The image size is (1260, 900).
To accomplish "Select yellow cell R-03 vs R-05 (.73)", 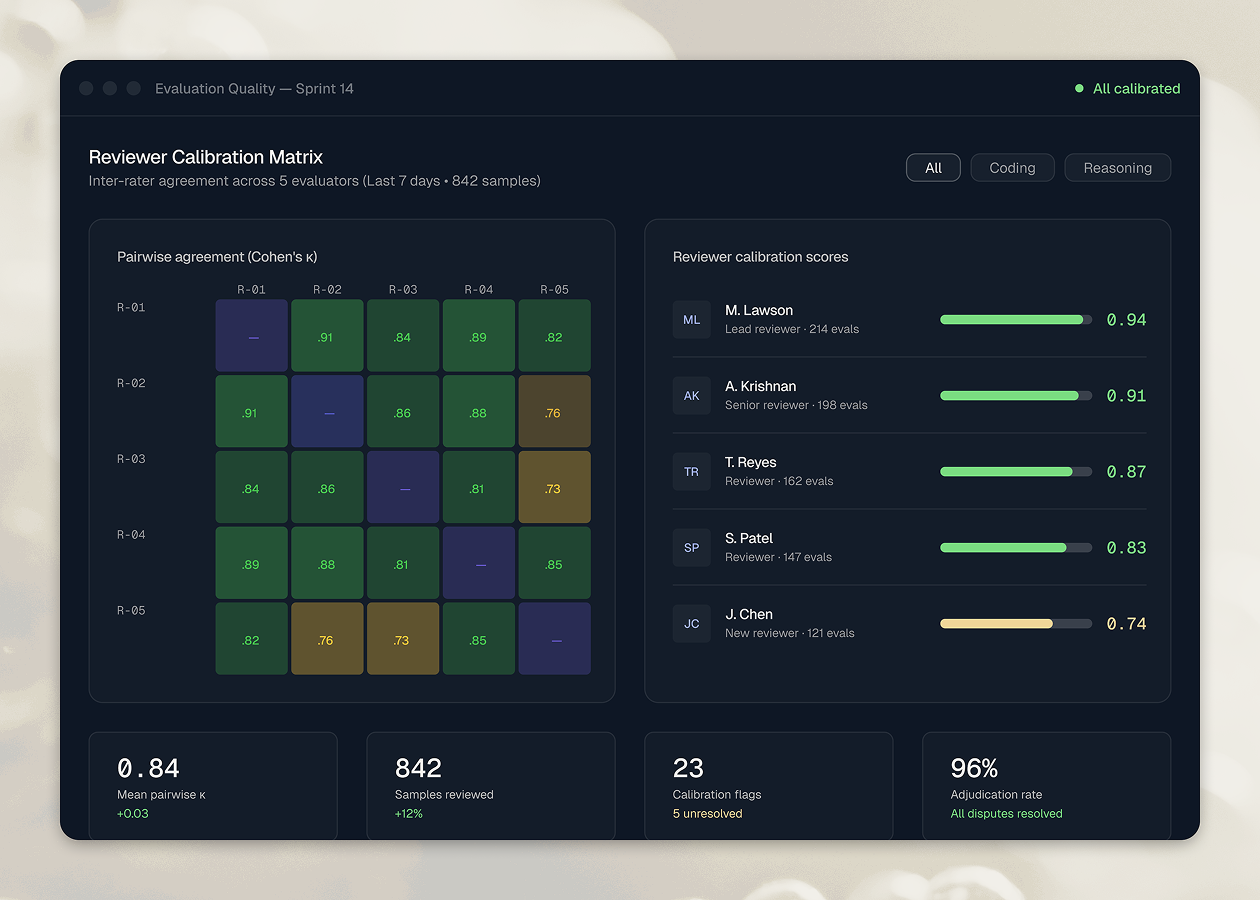I will click(554, 488).
